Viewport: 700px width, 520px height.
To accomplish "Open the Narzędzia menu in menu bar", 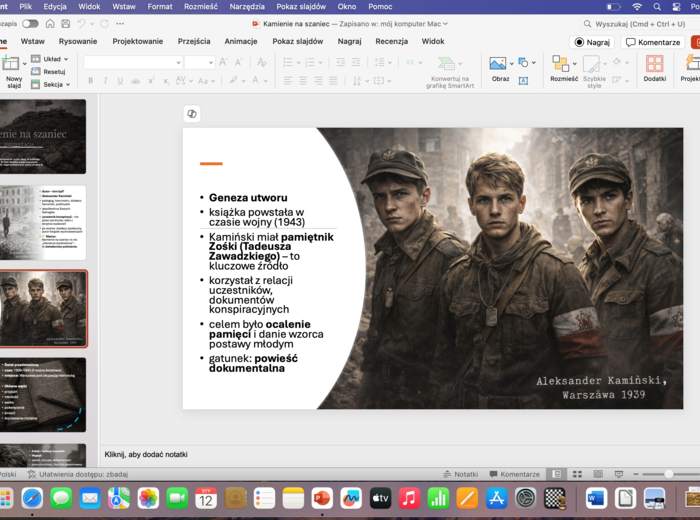I will [x=247, y=6].
